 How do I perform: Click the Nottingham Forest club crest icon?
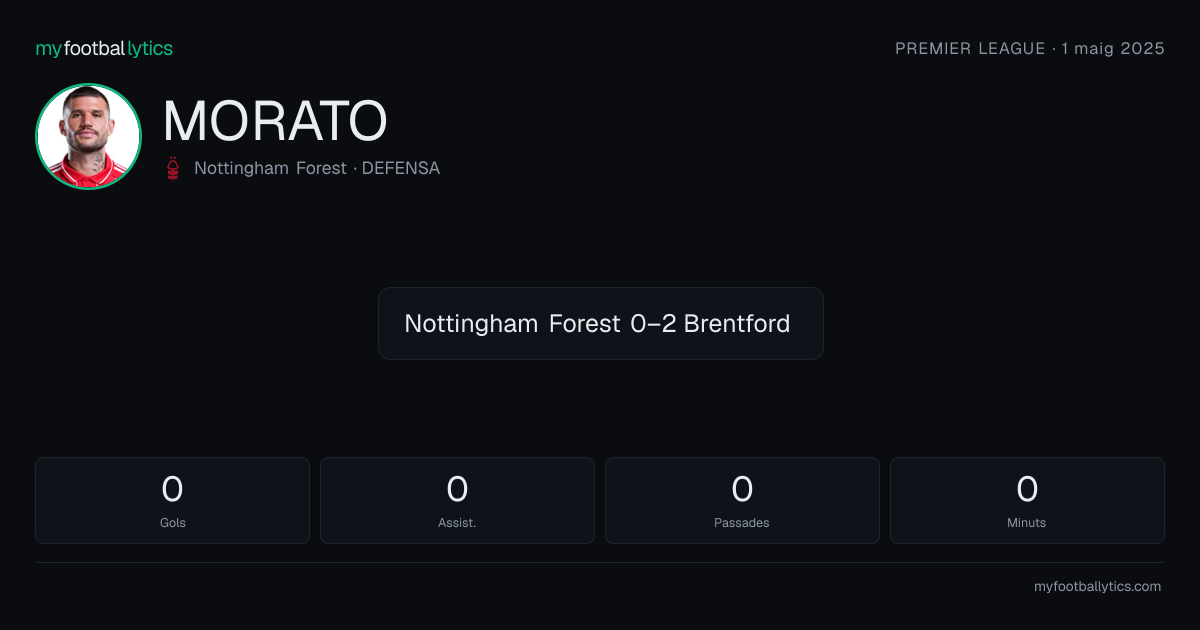(x=173, y=168)
